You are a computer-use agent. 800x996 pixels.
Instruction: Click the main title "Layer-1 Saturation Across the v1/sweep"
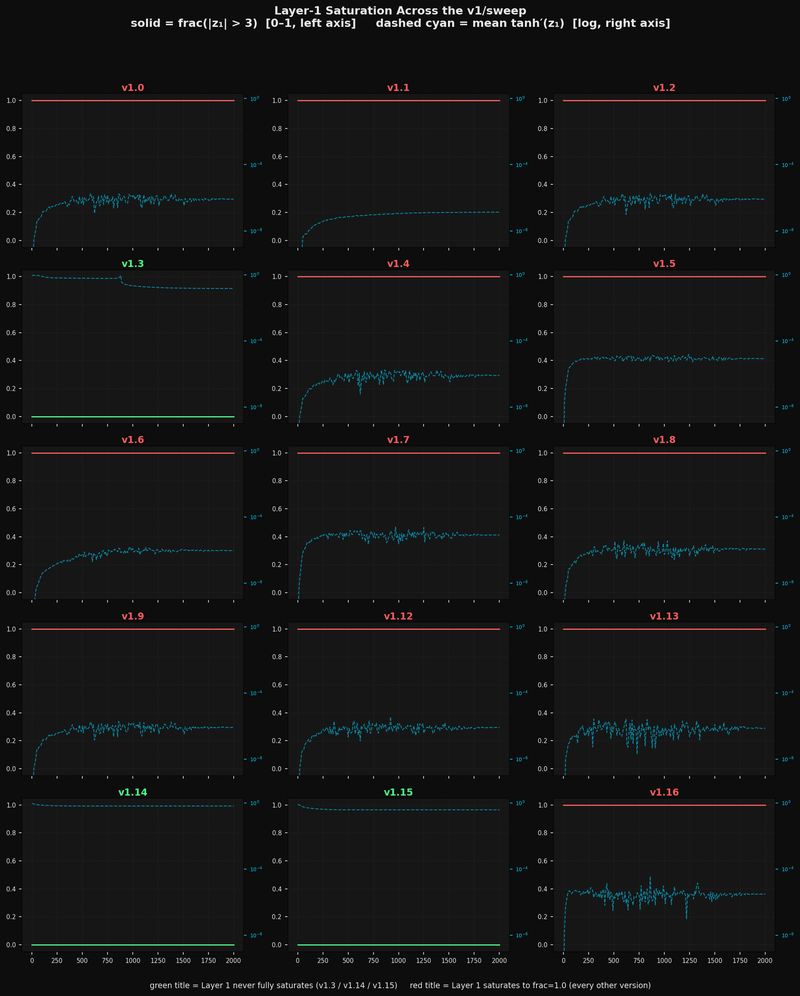[400, 11]
